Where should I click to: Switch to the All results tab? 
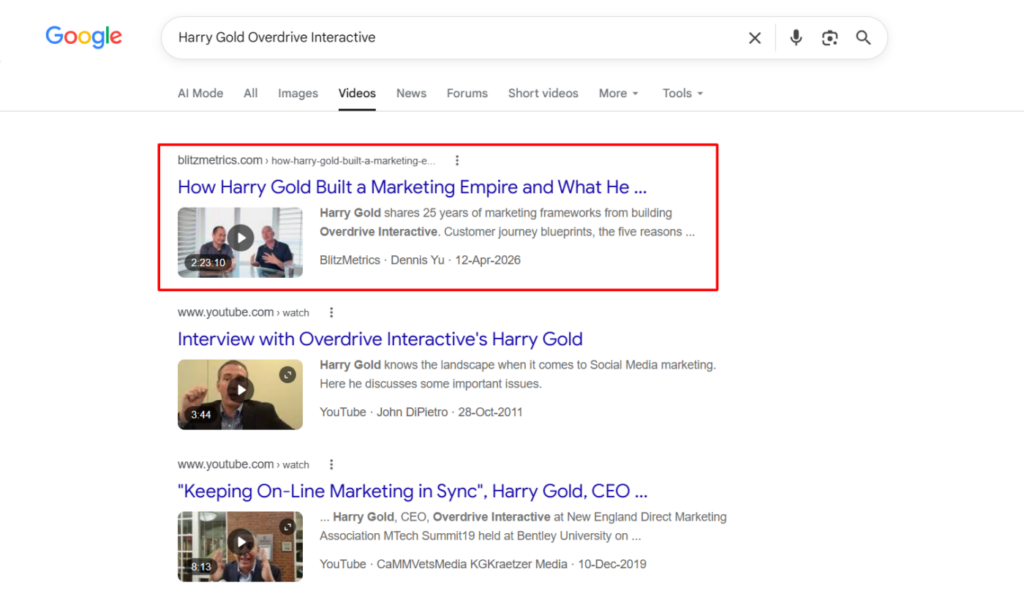coord(251,93)
